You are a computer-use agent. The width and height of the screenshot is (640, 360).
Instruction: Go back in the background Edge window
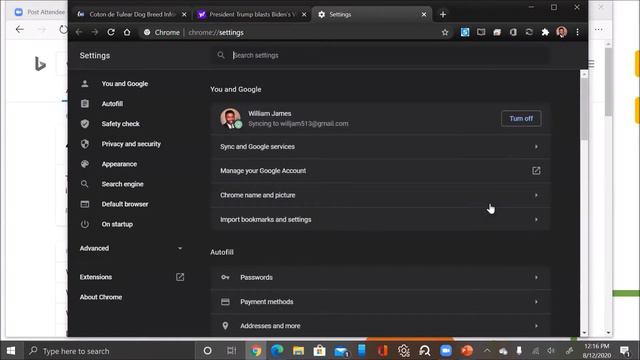[x=20, y=29]
